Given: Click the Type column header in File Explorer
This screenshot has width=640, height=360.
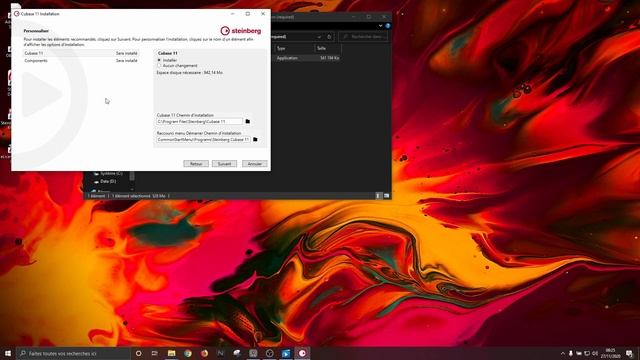Looking at the screenshot, I should click(294, 48).
